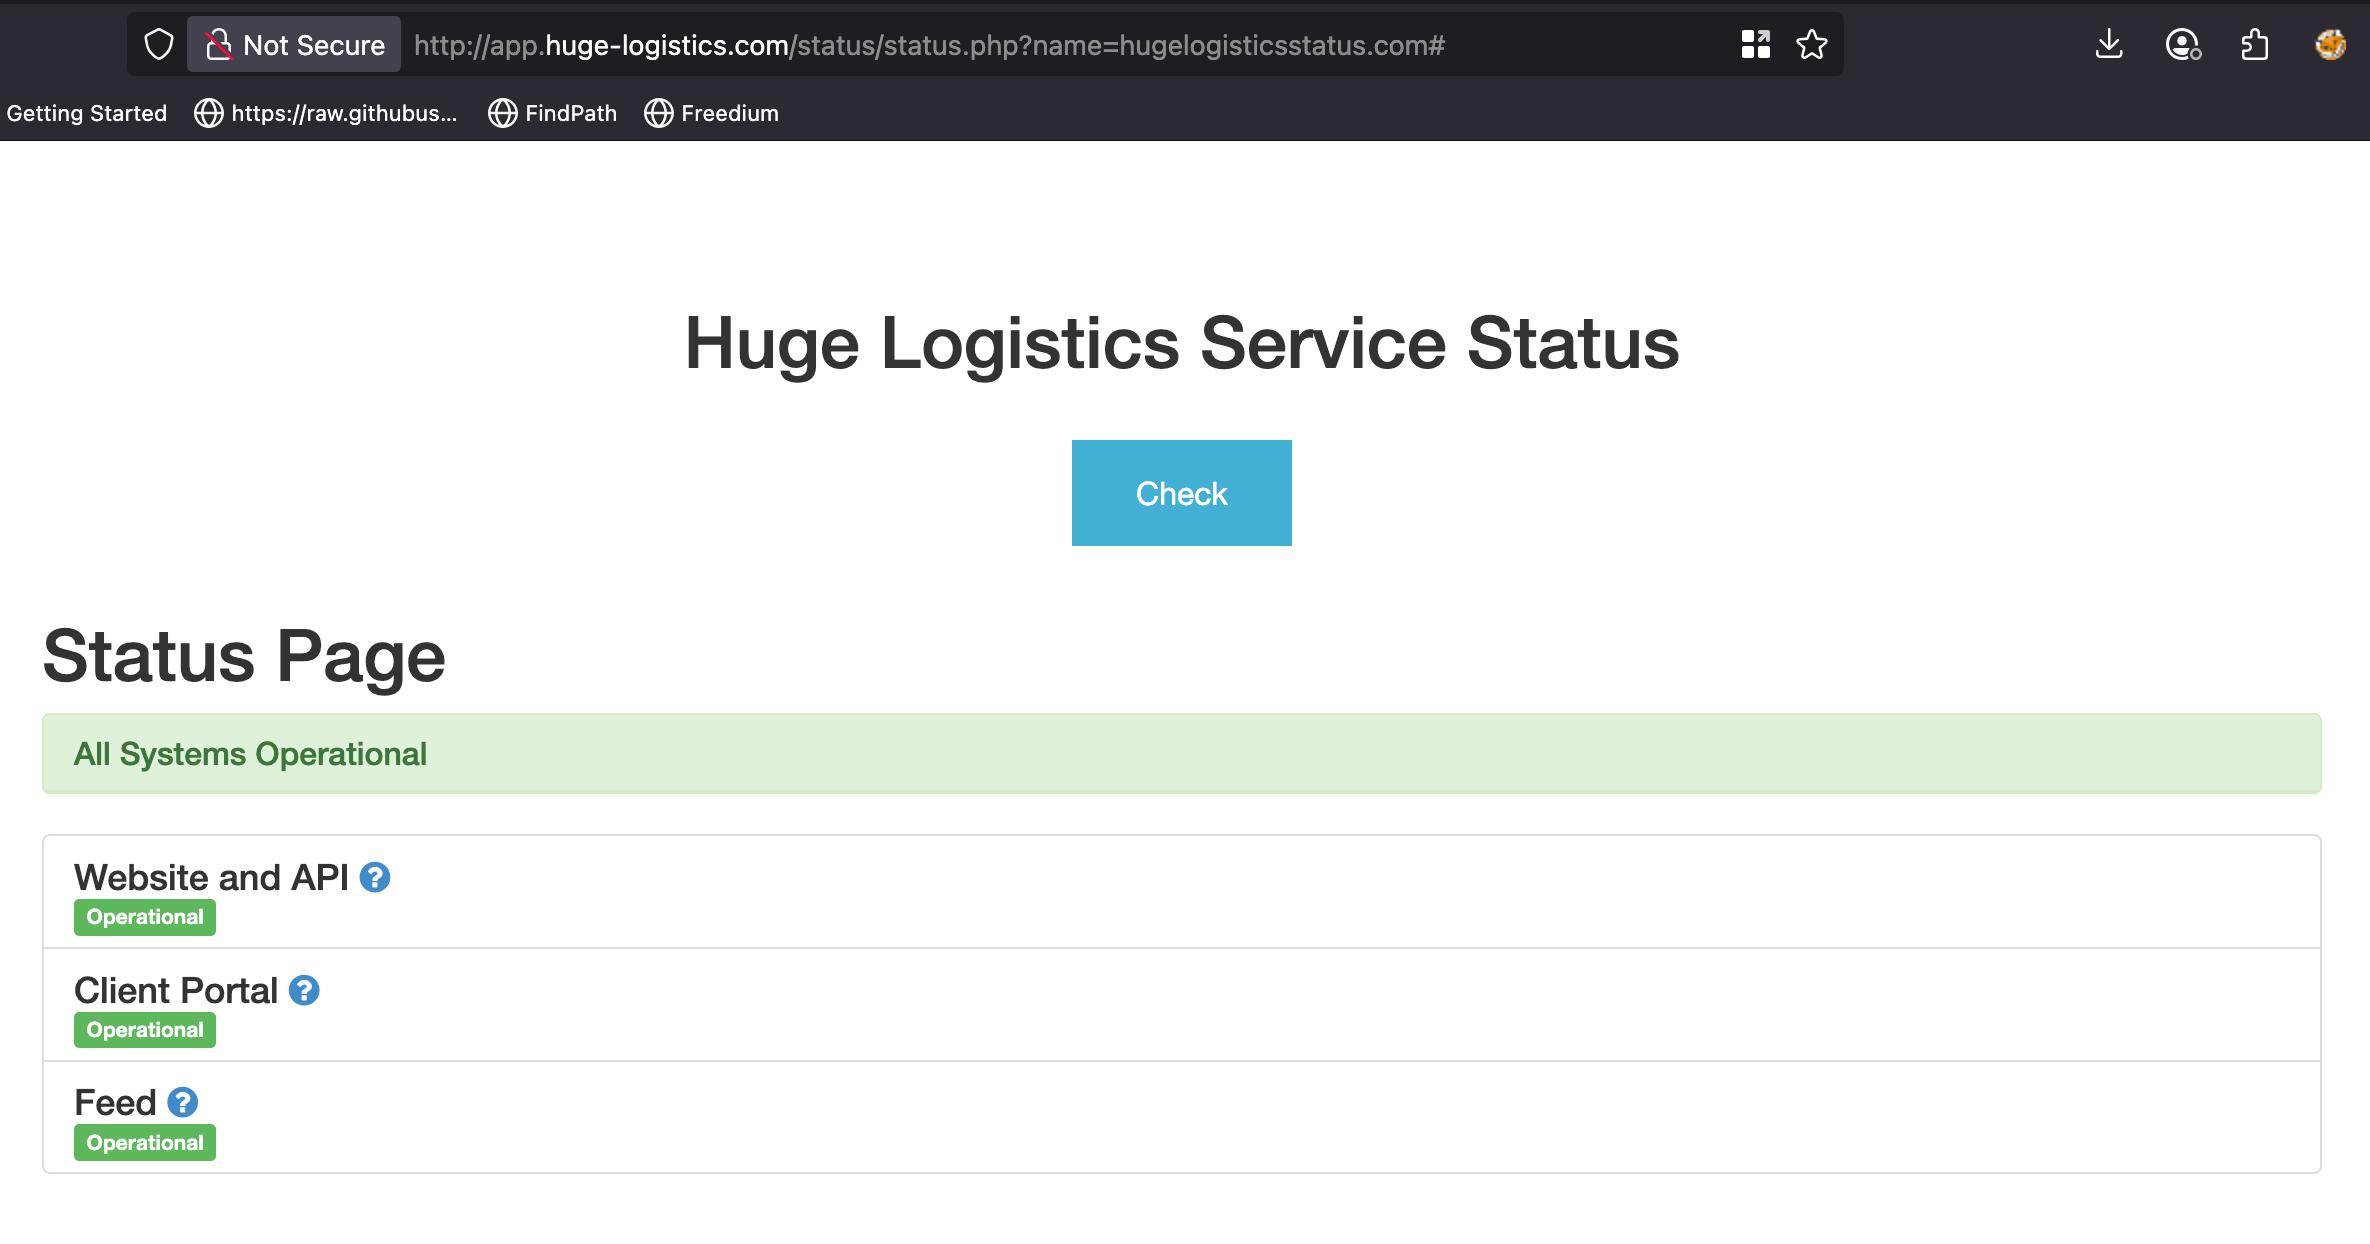Open the Freedium bookmark

[711, 113]
